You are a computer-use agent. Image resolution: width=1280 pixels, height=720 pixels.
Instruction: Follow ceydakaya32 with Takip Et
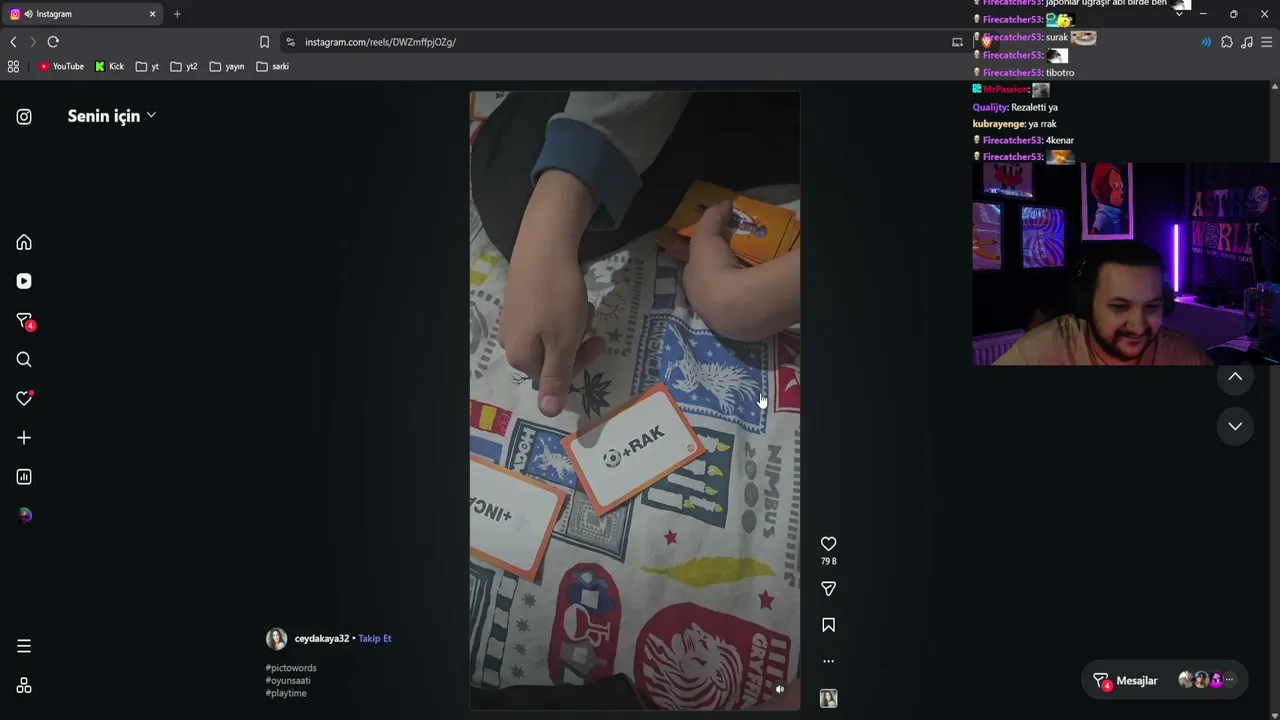point(375,639)
